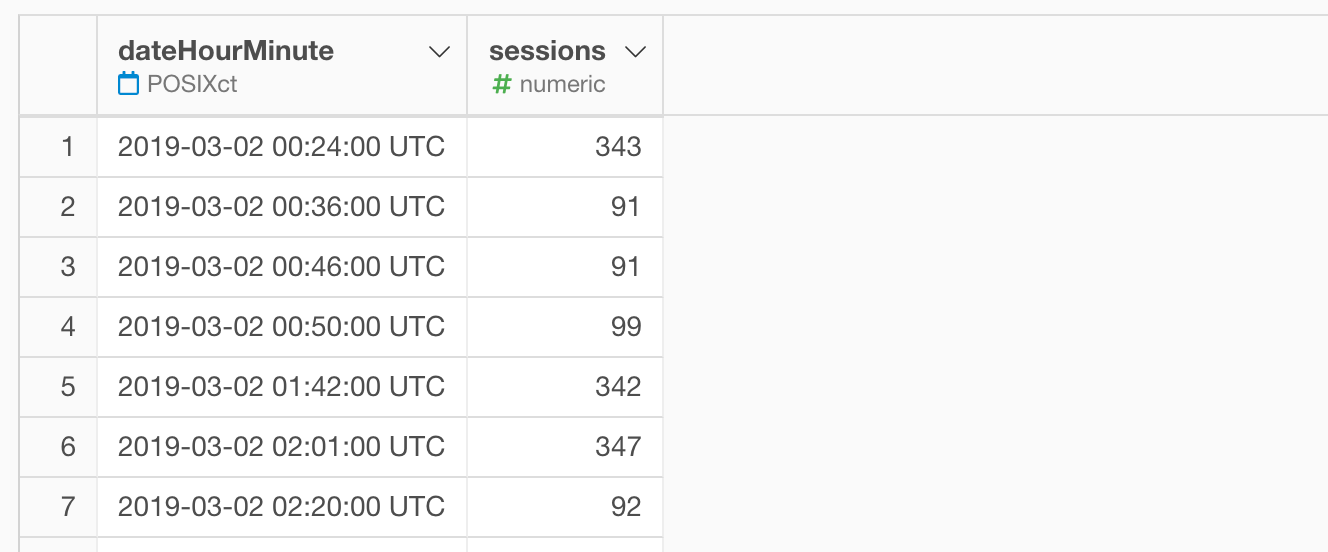Screen dimensions: 1328x552
Task: Select row number 7
Action: coord(58,507)
